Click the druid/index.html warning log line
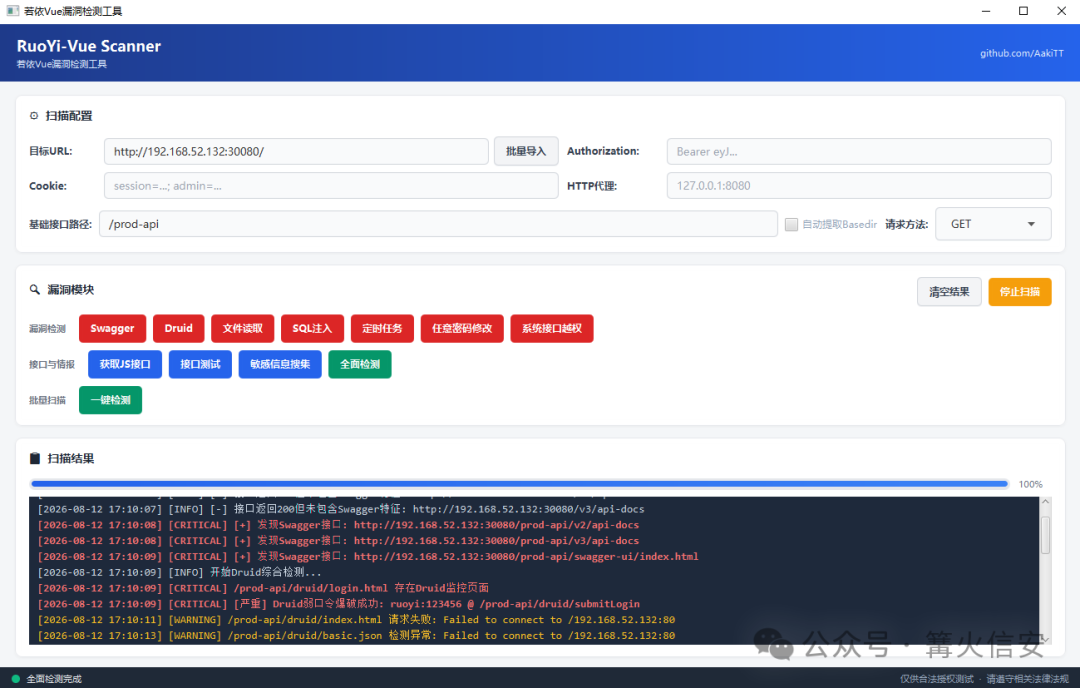This screenshot has width=1080, height=688. coord(356,620)
